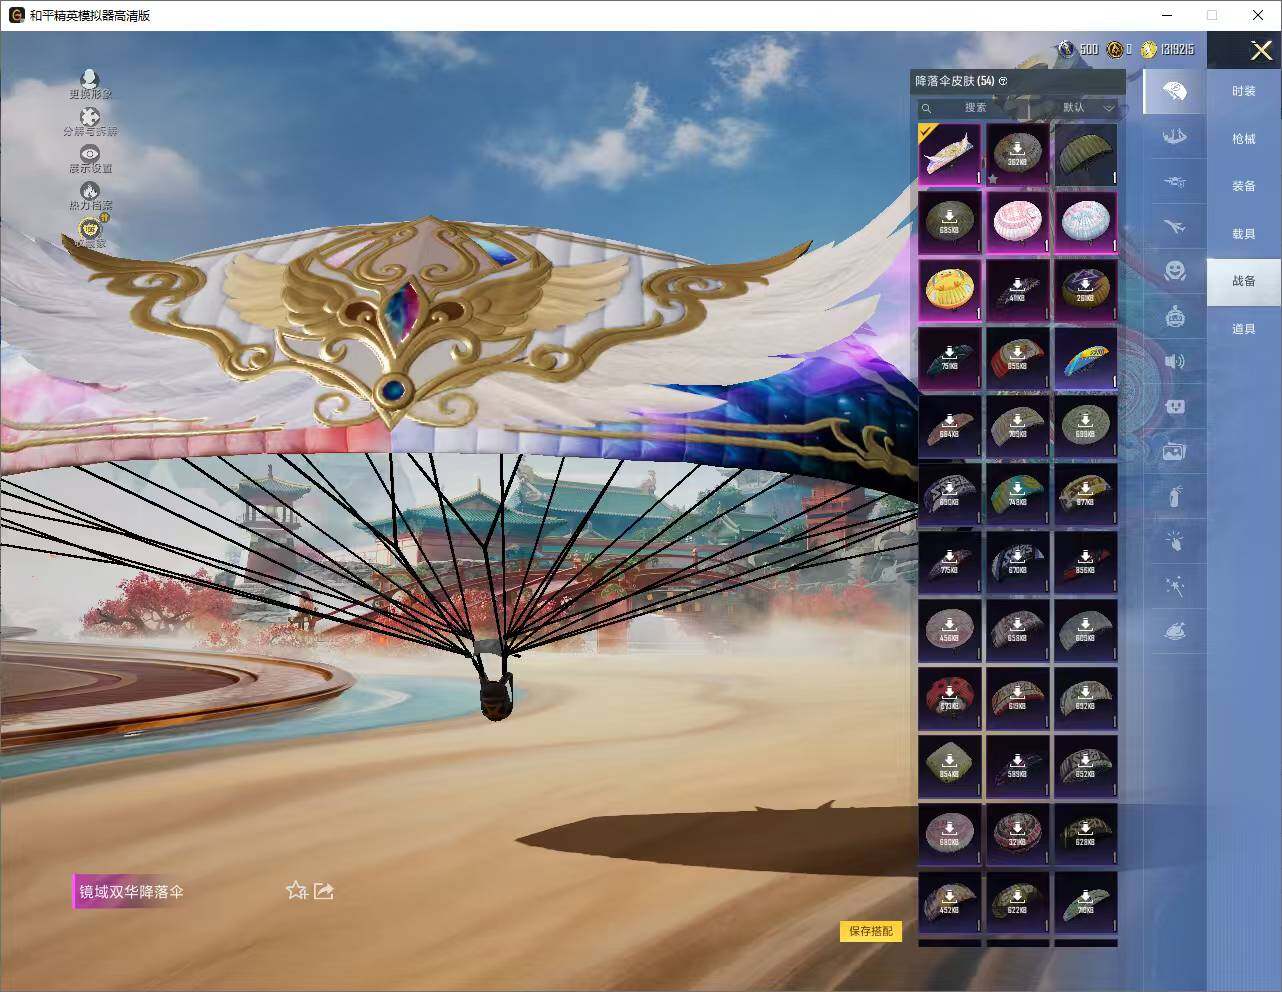Switch to the 时装 tab
1282x992 pixels.
(x=1243, y=91)
